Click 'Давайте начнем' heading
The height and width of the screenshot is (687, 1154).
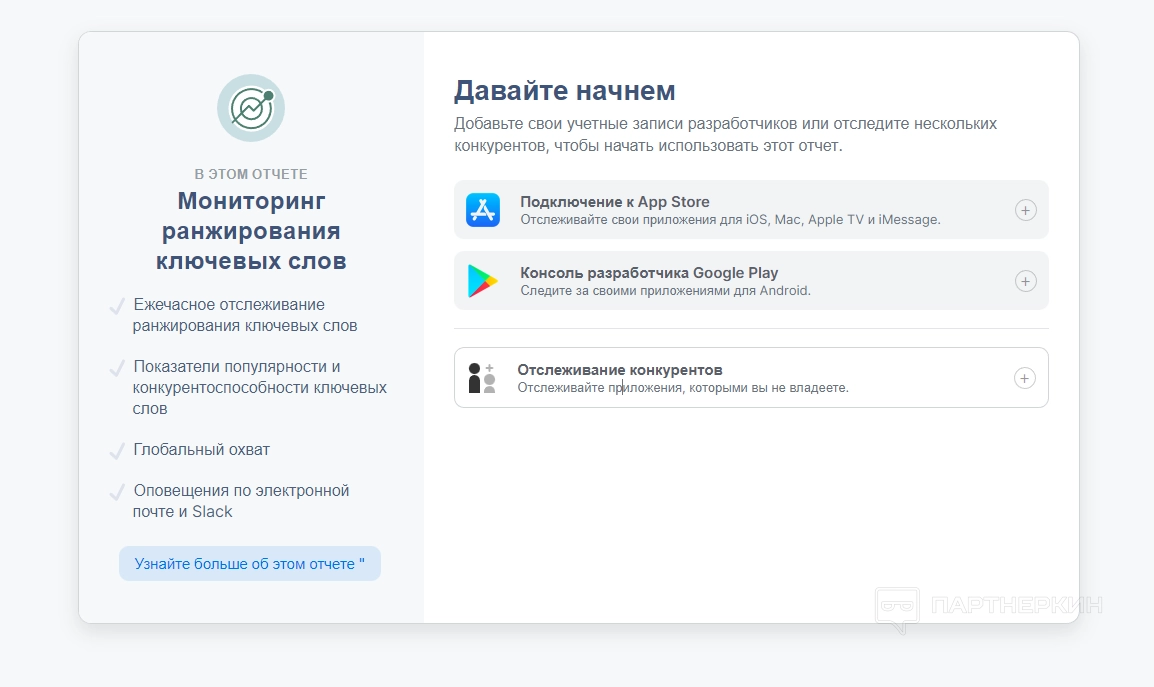[x=564, y=91]
